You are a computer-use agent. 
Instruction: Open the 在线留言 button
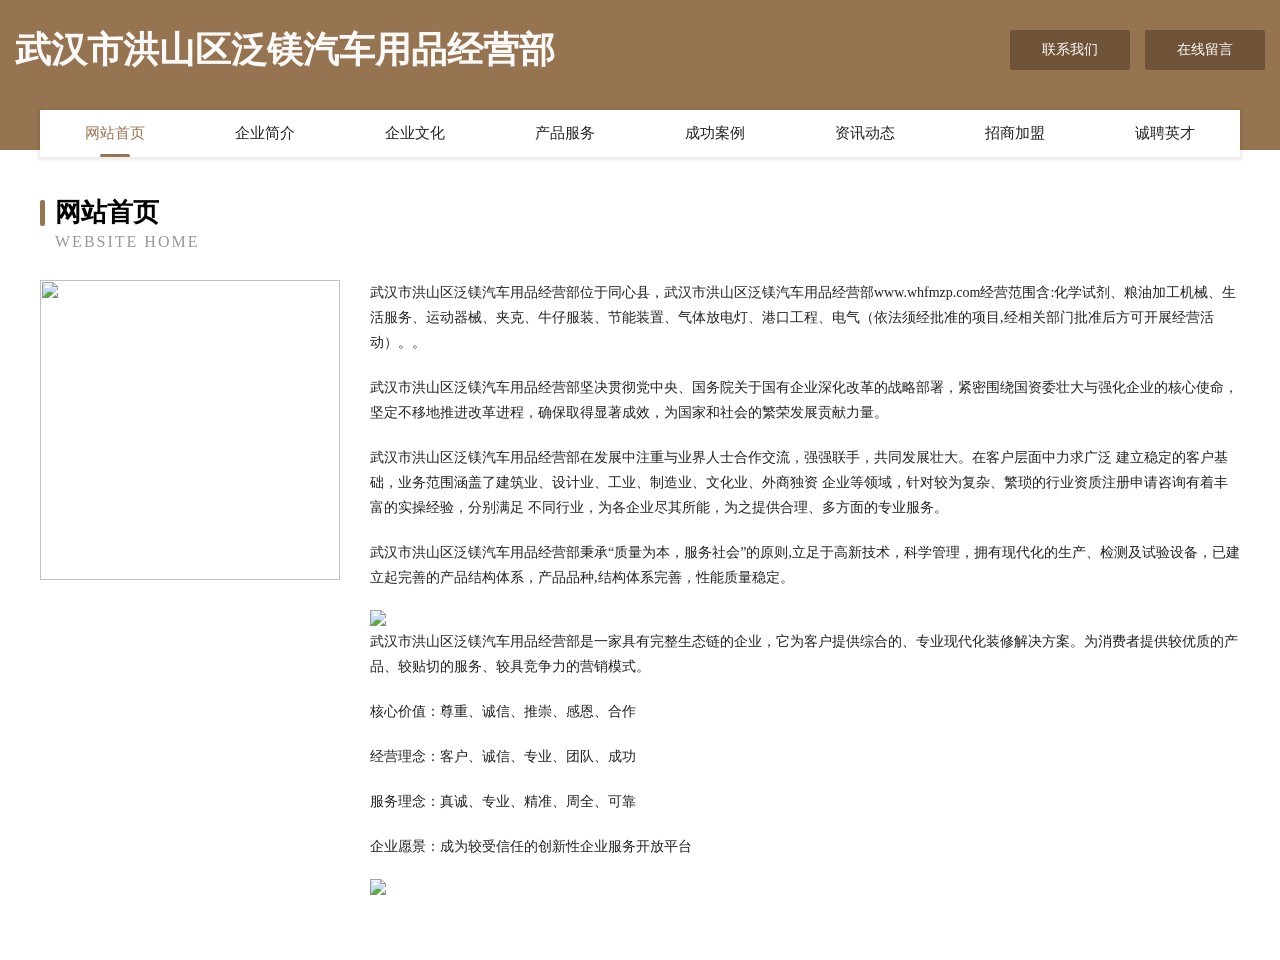pyautogui.click(x=1204, y=50)
